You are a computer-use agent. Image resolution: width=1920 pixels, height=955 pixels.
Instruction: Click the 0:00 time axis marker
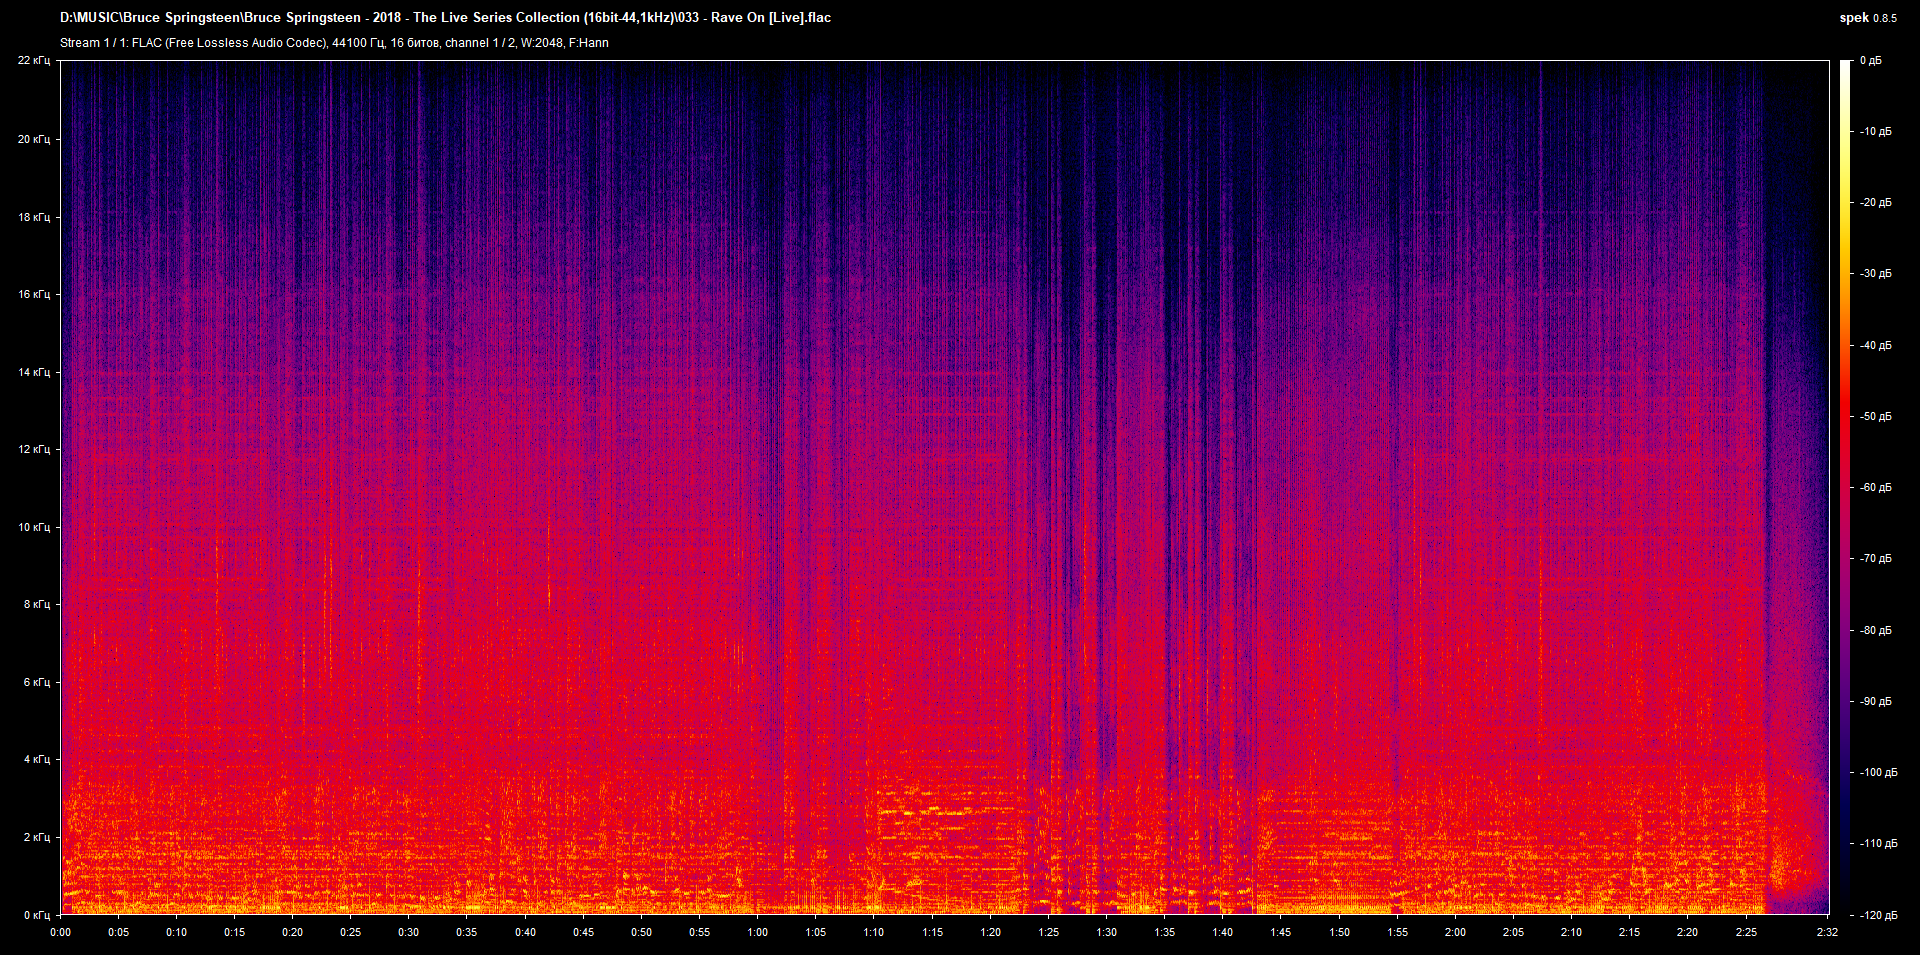[x=61, y=932]
